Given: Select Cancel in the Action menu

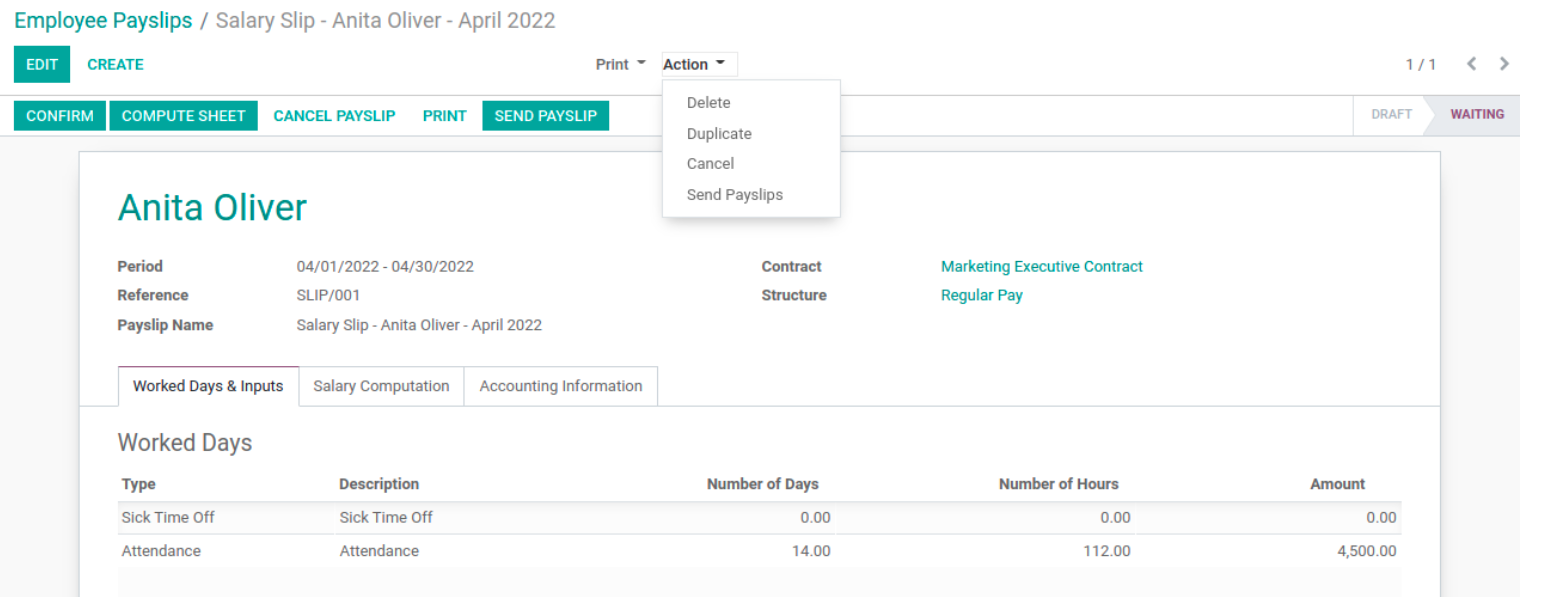Looking at the screenshot, I should pos(710,164).
